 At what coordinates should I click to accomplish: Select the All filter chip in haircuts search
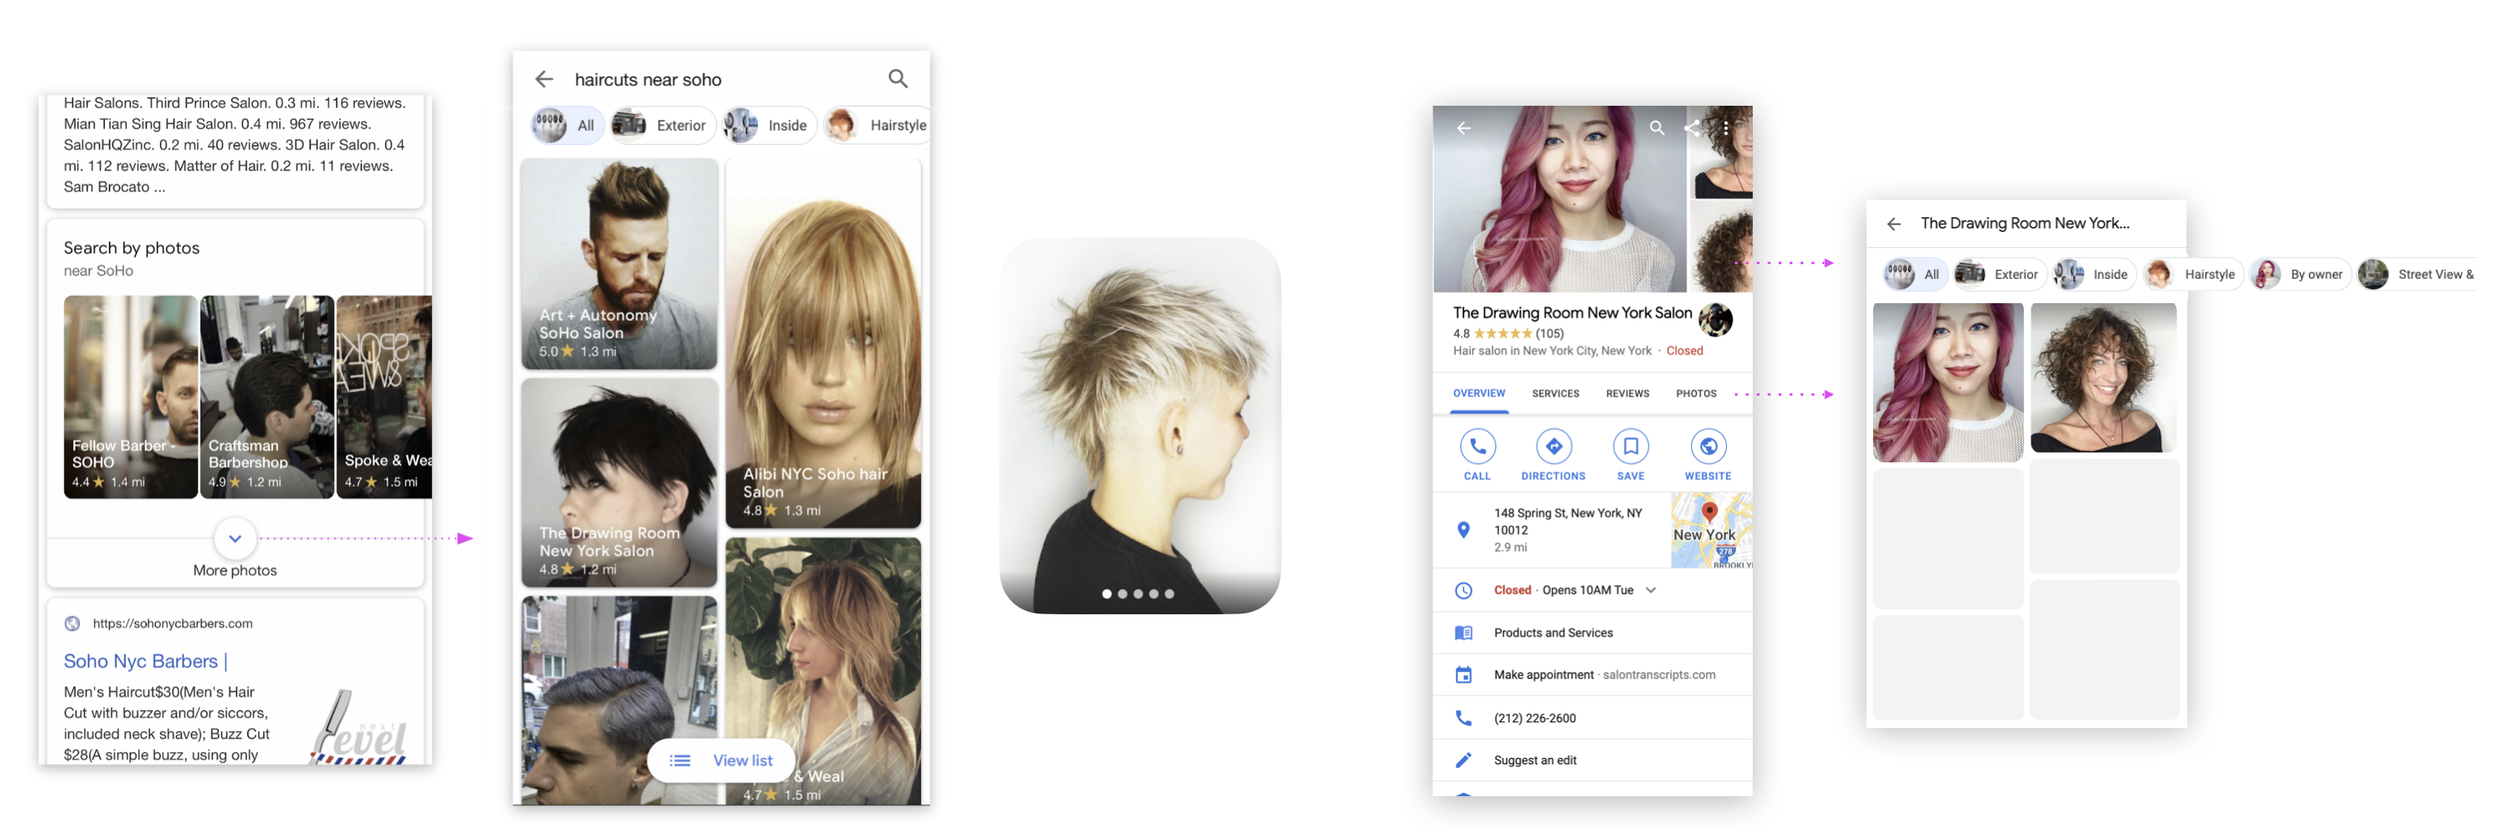click(567, 125)
